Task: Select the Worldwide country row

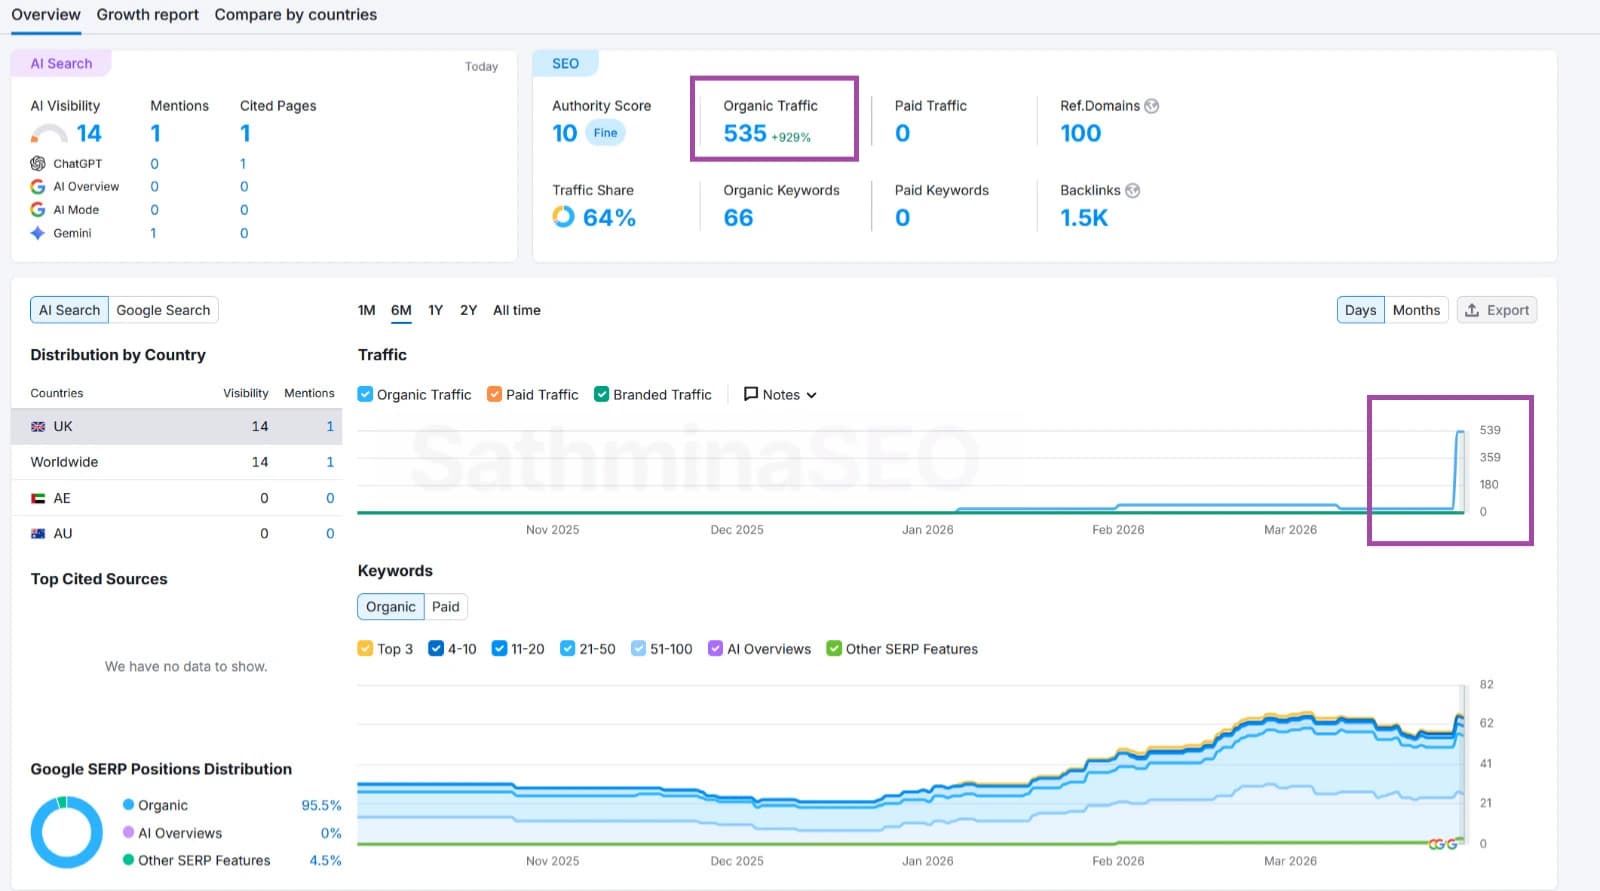Action: (x=176, y=462)
